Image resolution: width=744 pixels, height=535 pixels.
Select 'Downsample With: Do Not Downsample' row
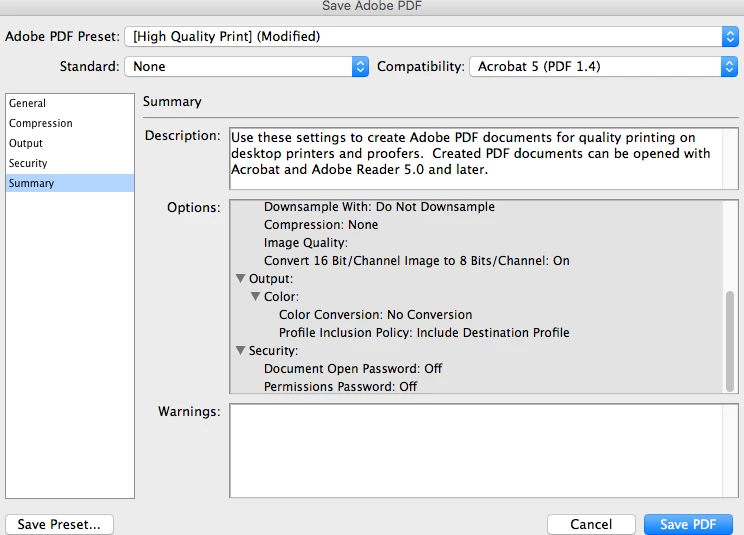[x=379, y=207]
